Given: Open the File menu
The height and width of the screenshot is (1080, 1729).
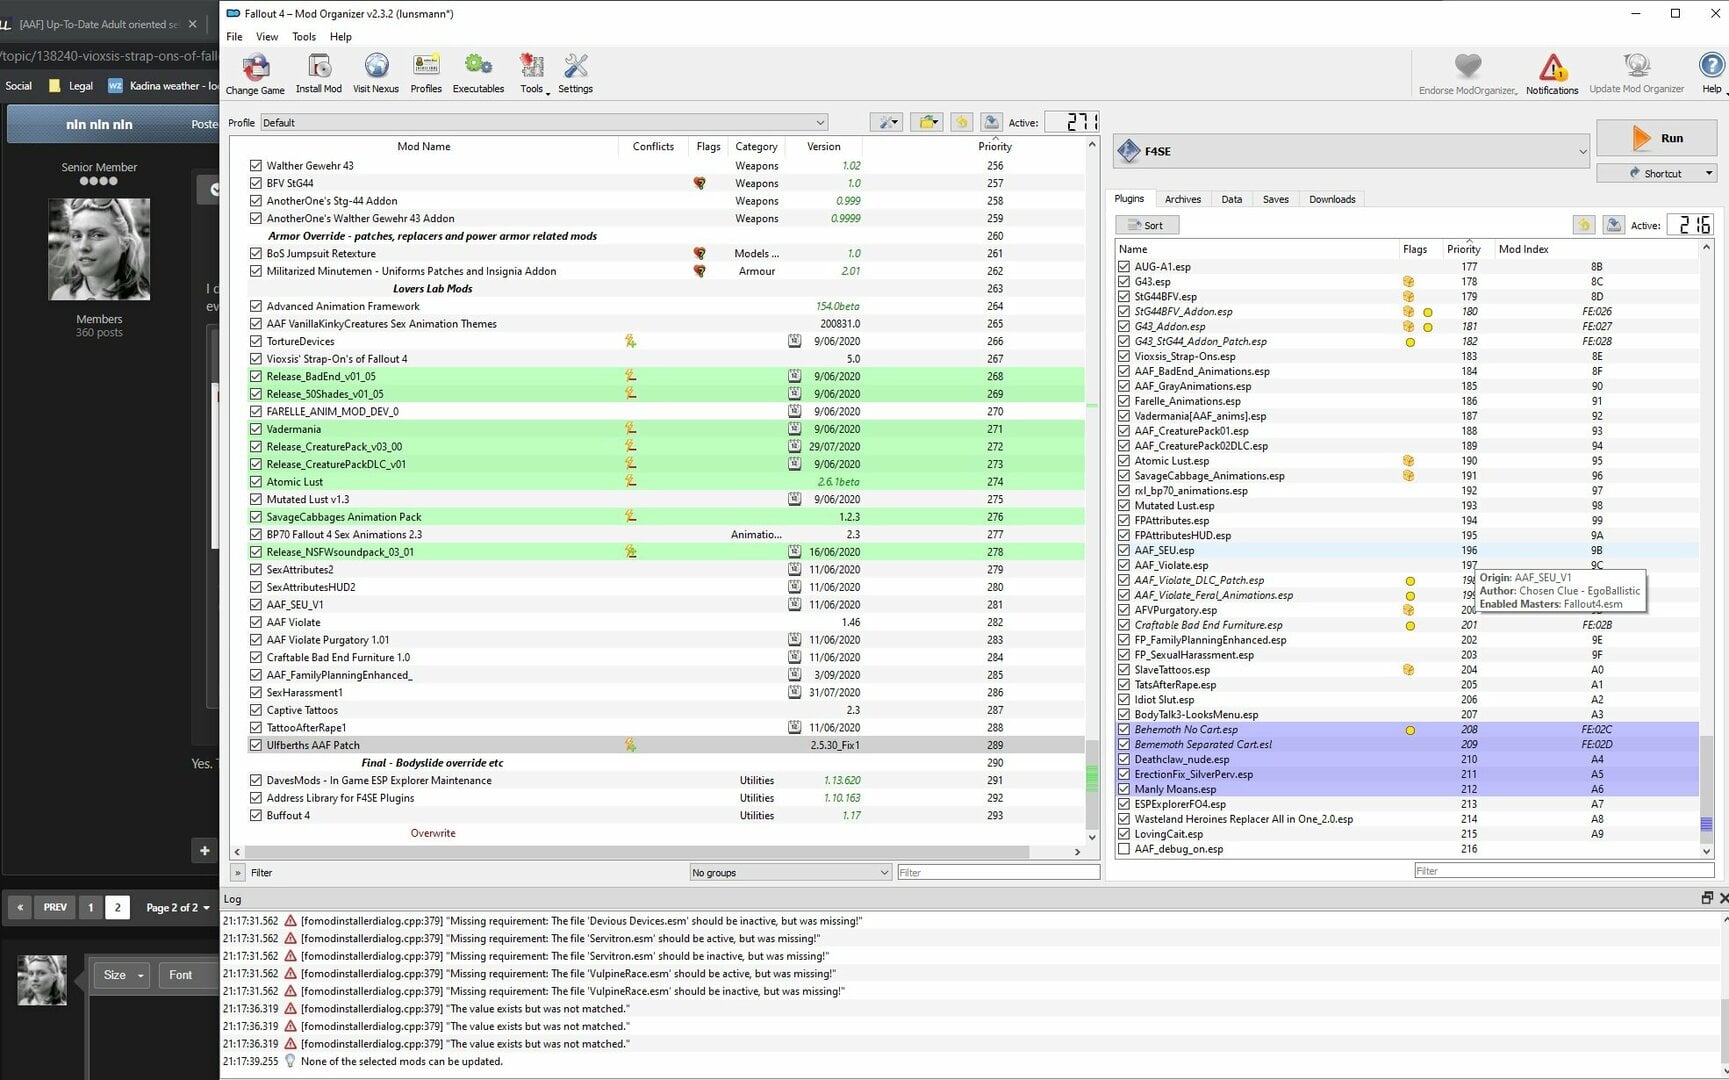Looking at the screenshot, I should pos(234,37).
